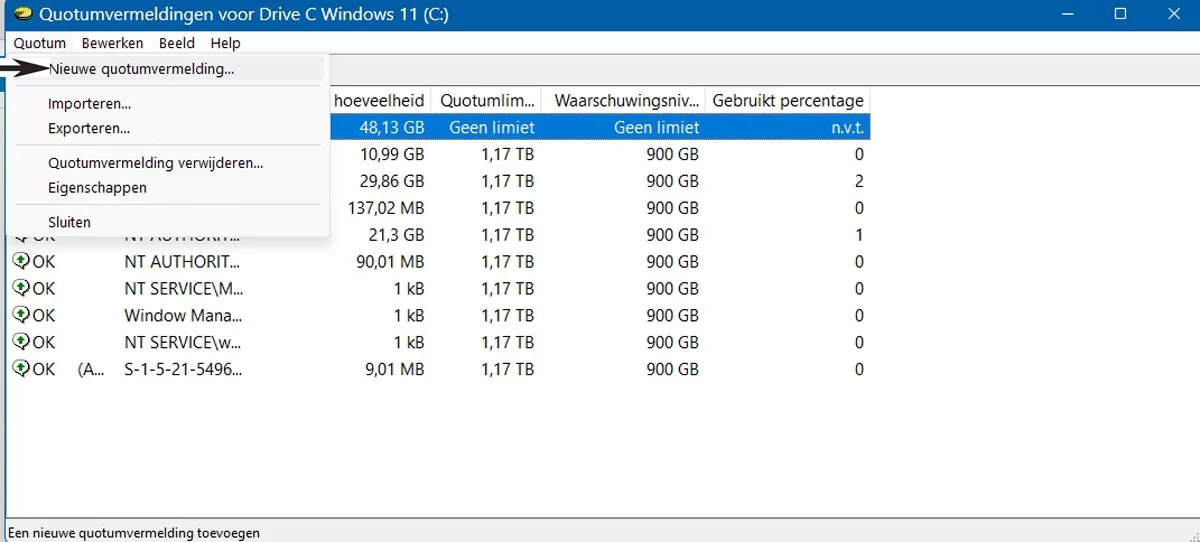1200x542 pixels.
Task: Select the Window Mana... entry name
Action: pos(183,315)
